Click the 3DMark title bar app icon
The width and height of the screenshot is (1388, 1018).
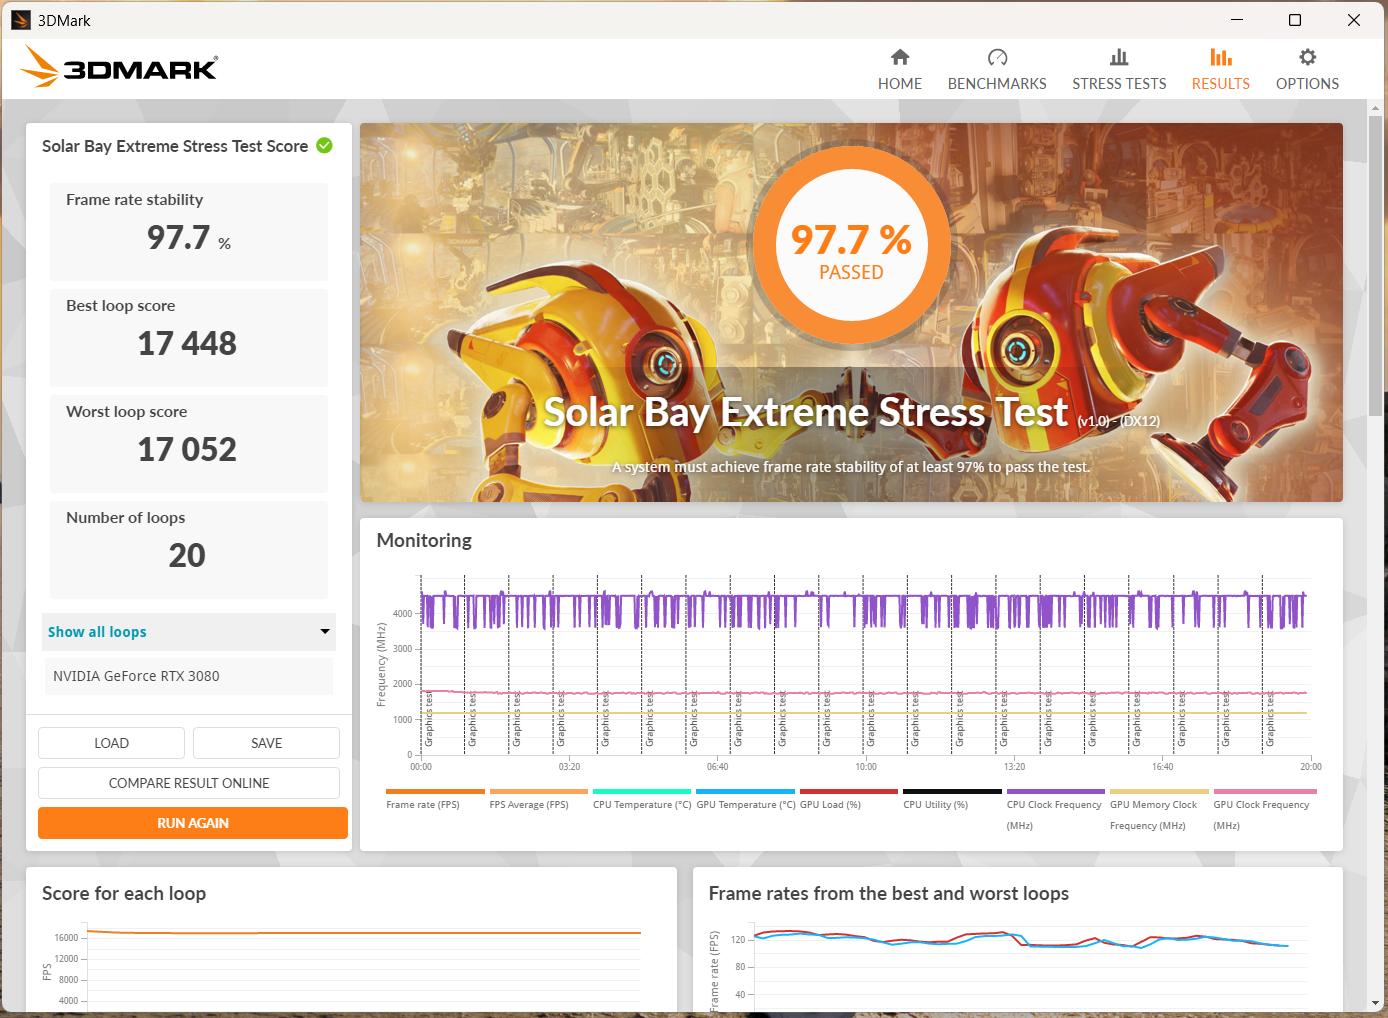[20, 20]
